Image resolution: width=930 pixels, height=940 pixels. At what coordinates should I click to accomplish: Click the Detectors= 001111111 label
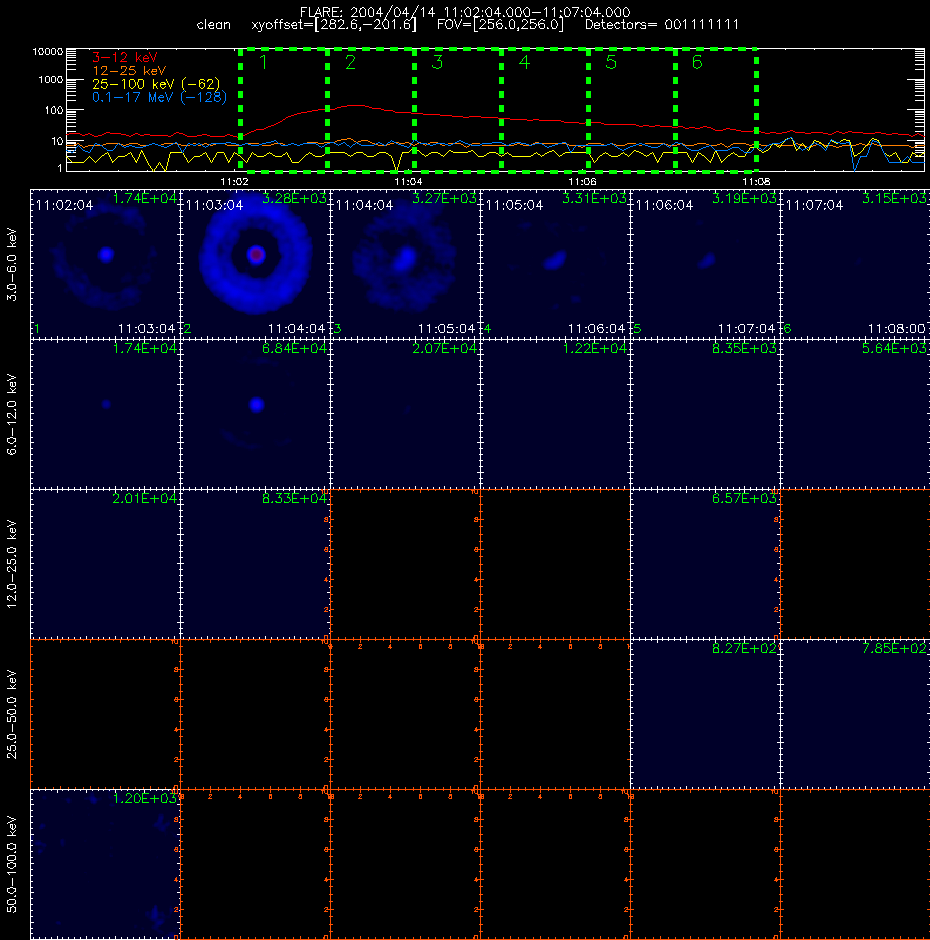[661, 25]
